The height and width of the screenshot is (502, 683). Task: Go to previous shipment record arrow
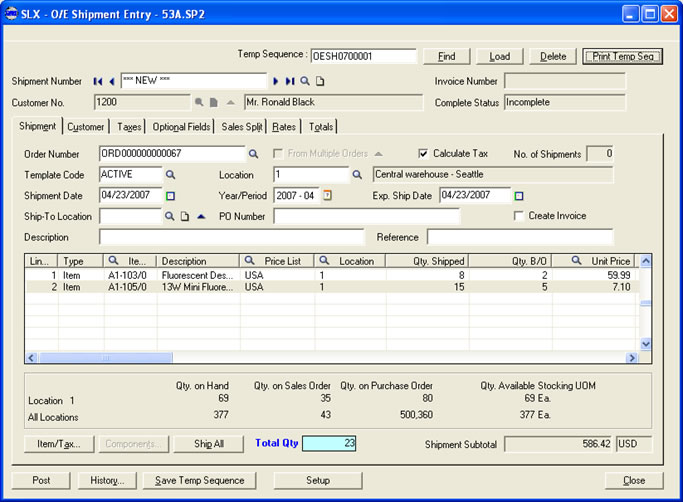(x=112, y=81)
